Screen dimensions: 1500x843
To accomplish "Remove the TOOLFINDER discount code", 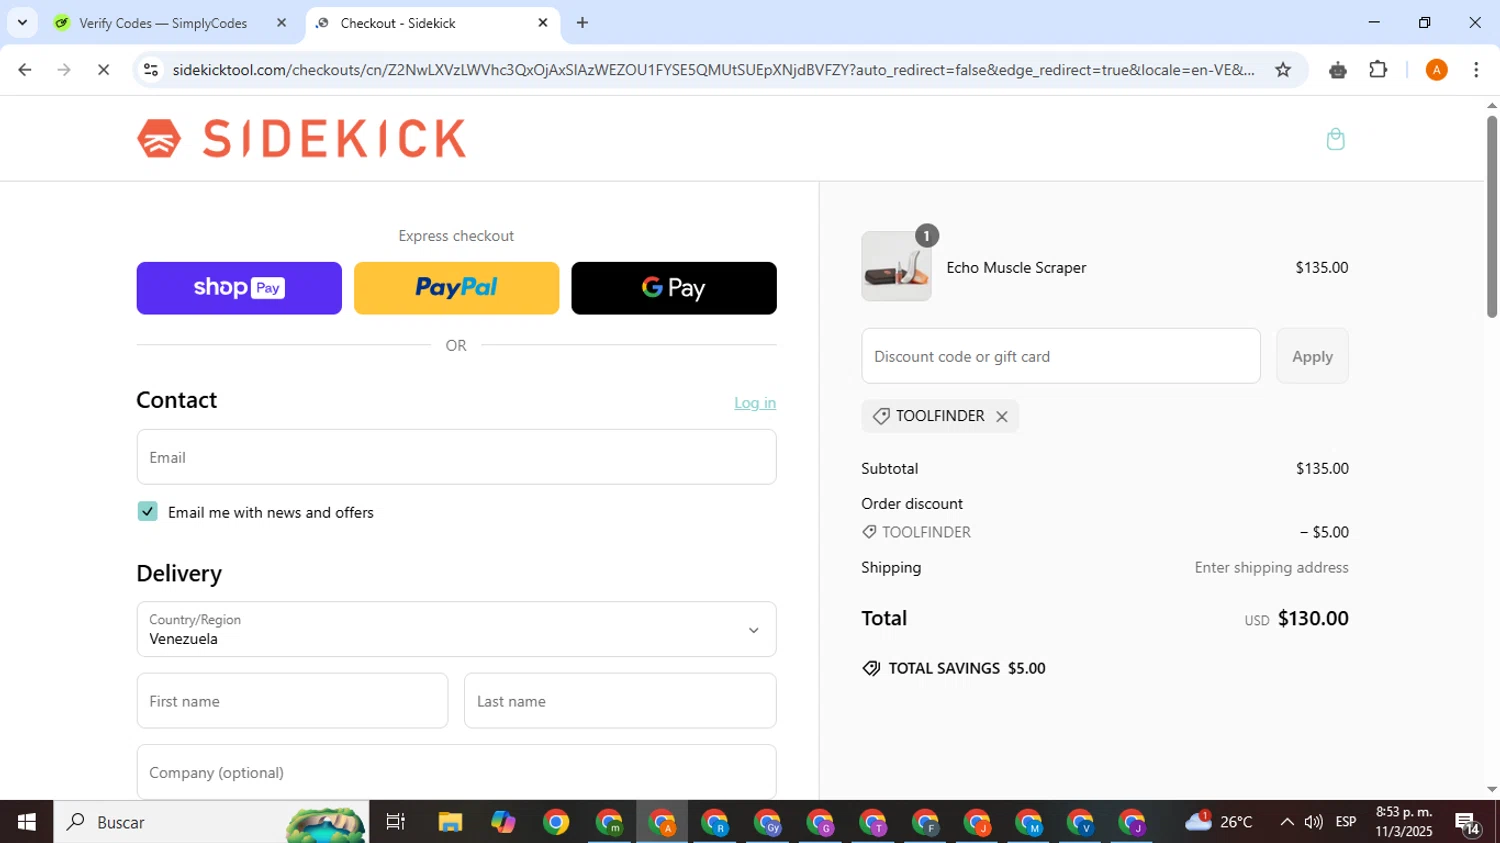I will (x=1002, y=417).
